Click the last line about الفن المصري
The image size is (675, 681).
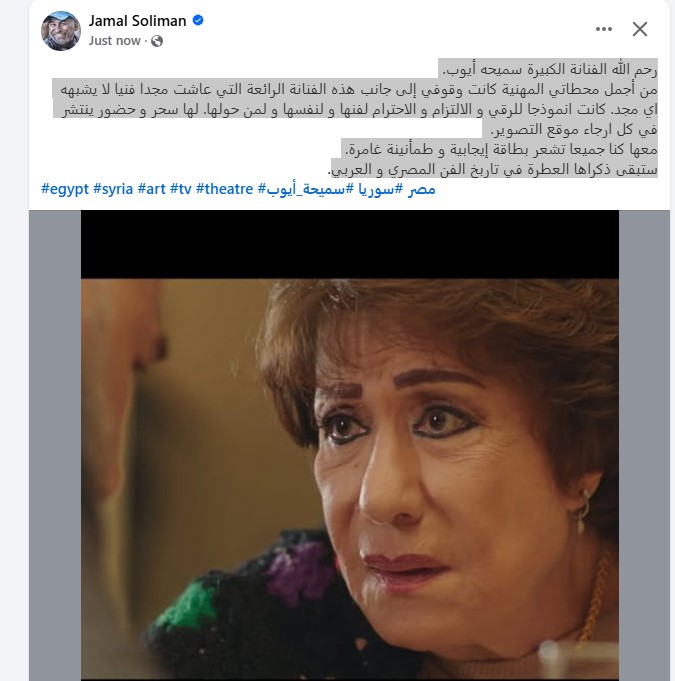(x=494, y=169)
